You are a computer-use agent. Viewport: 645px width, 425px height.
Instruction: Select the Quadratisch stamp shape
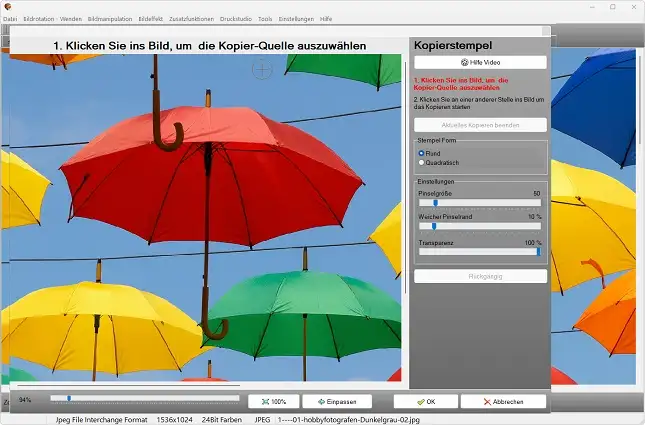(x=422, y=162)
